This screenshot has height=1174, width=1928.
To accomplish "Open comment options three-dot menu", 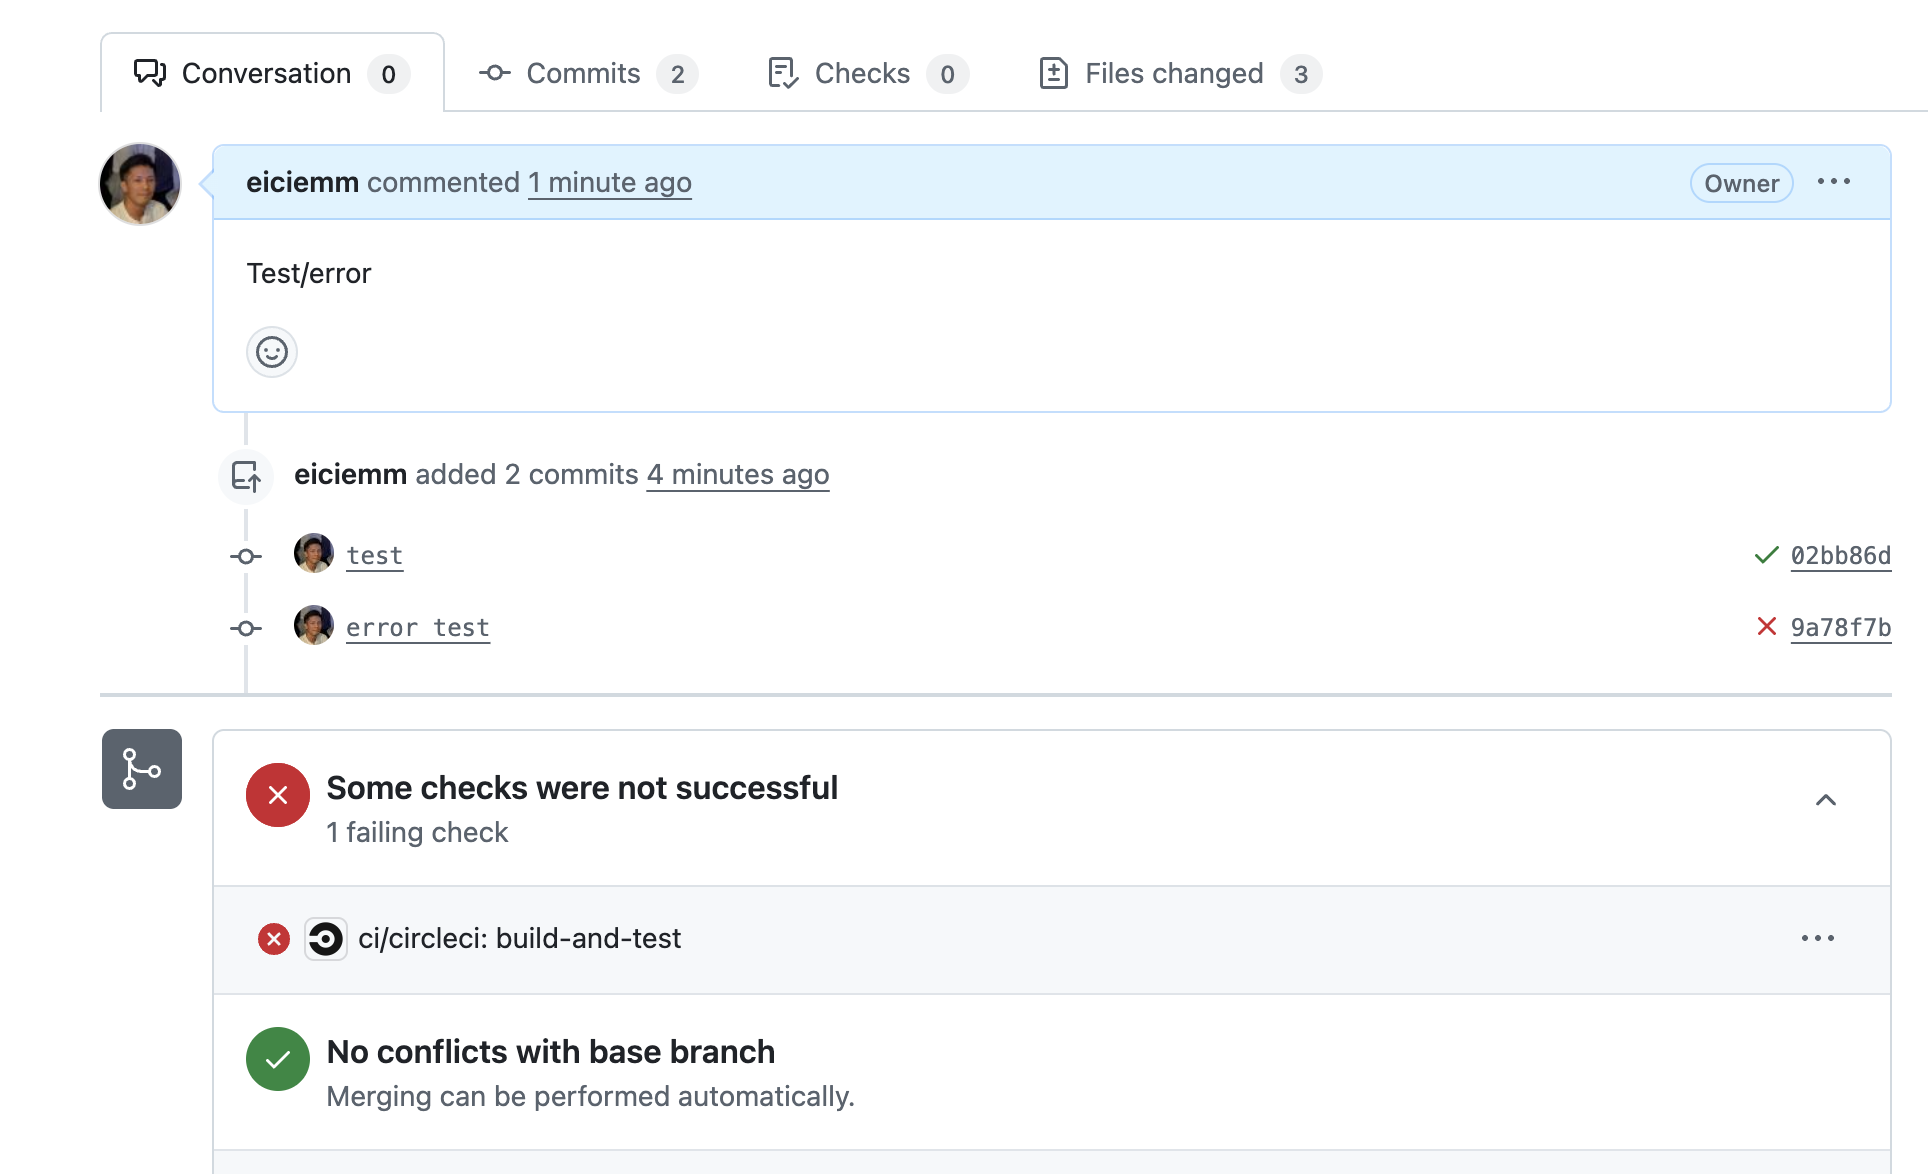I will [1833, 182].
